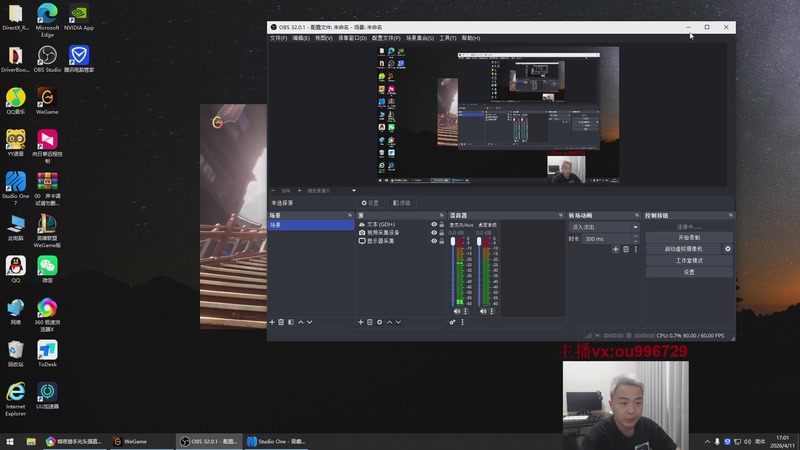Click the Start Virtual Camera button
The width and height of the screenshot is (800, 450).
point(684,249)
